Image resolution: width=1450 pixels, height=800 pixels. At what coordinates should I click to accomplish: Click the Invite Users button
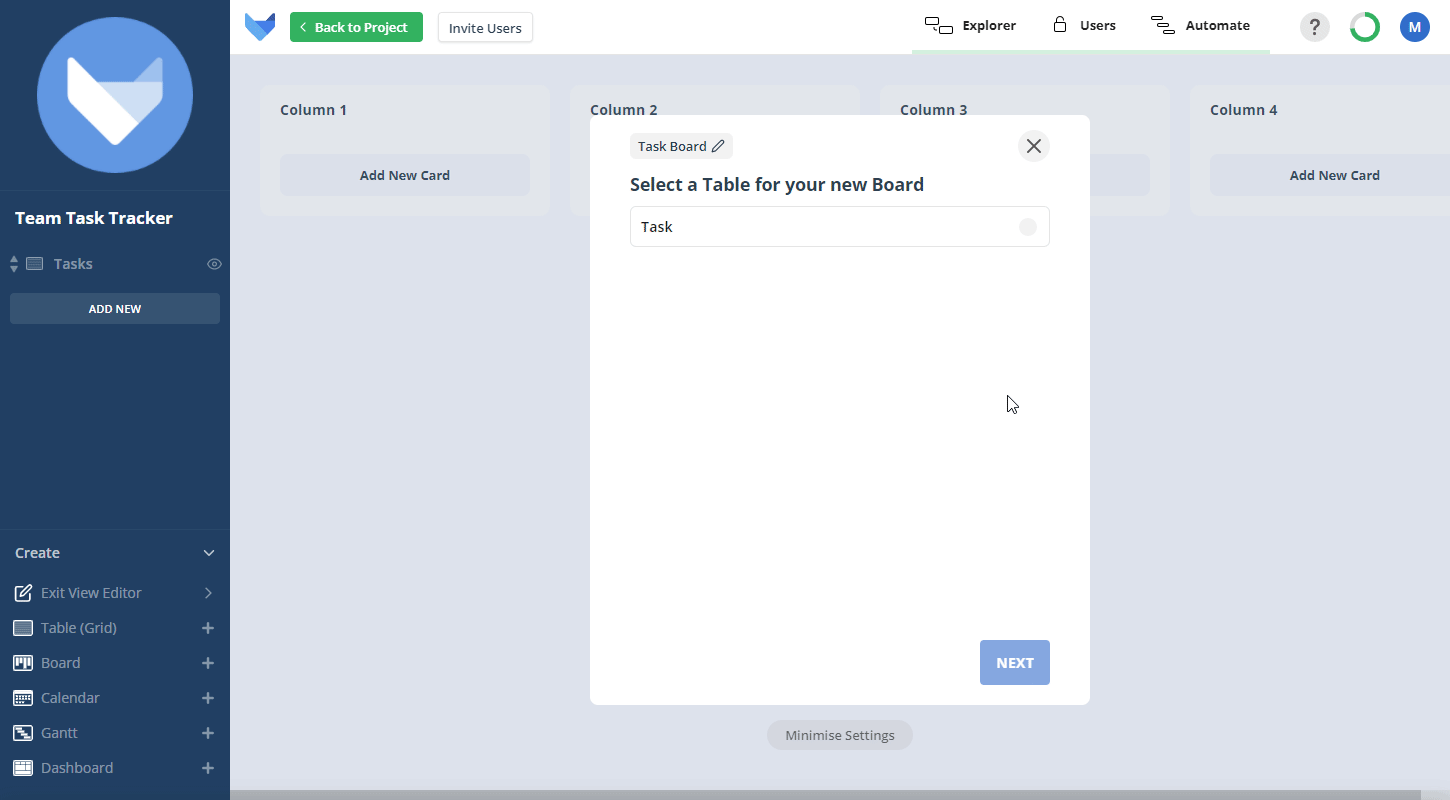[485, 27]
